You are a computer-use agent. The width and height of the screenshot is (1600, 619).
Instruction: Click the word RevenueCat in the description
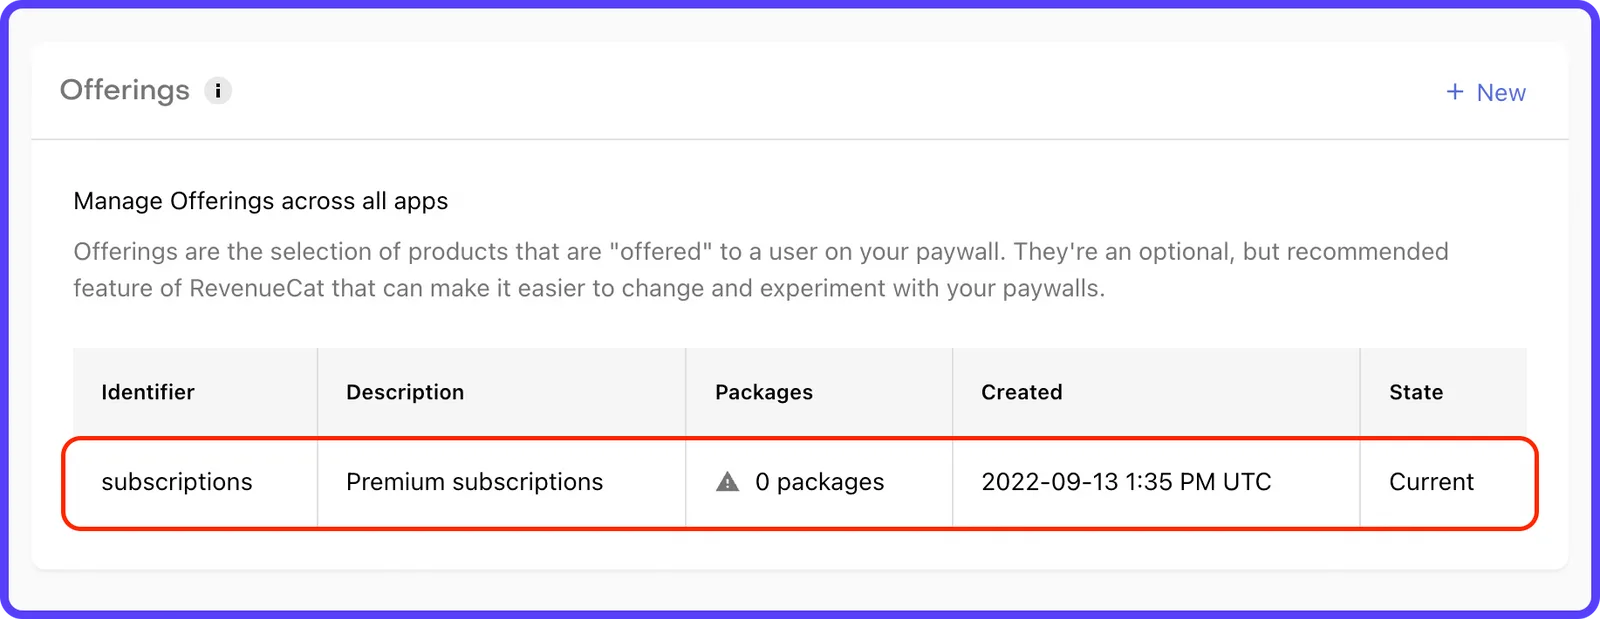point(257,289)
